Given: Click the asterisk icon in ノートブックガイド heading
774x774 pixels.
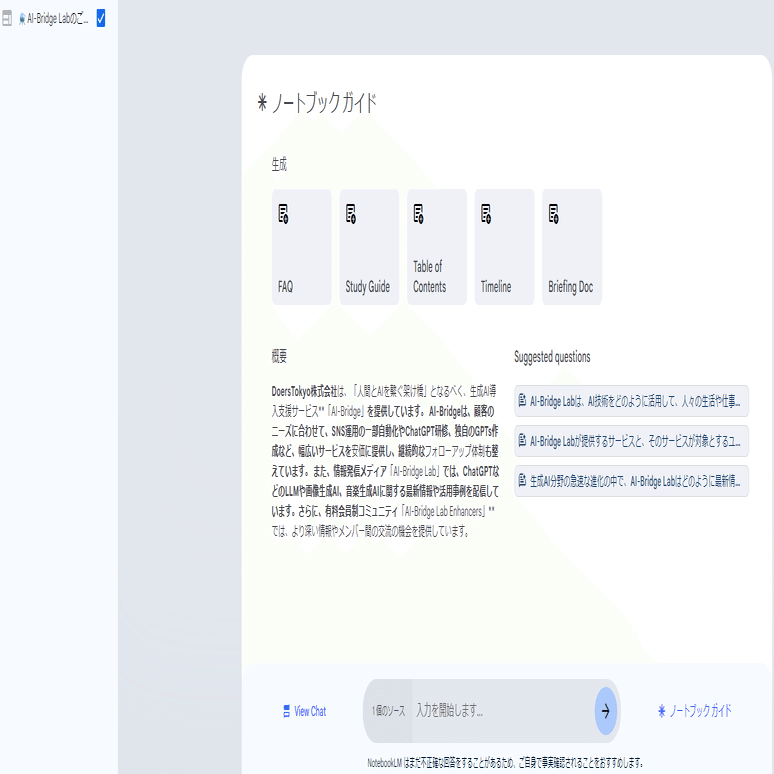Looking at the screenshot, I should 262,103.
